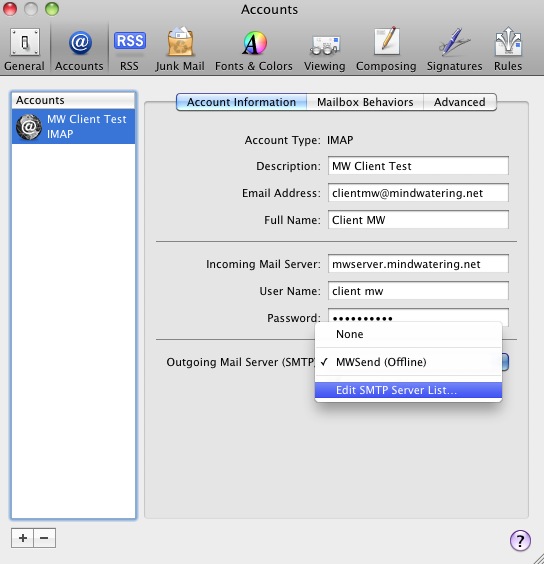Select MW Client Test IMAP account
This screenshot has width=544, height=564.
(x=73, y=127)
